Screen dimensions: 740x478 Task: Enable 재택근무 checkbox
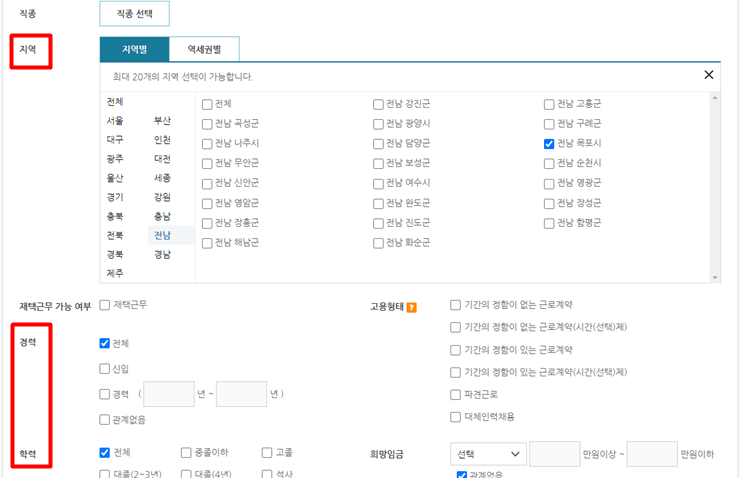pyautogui.click(x=104, y=305)
